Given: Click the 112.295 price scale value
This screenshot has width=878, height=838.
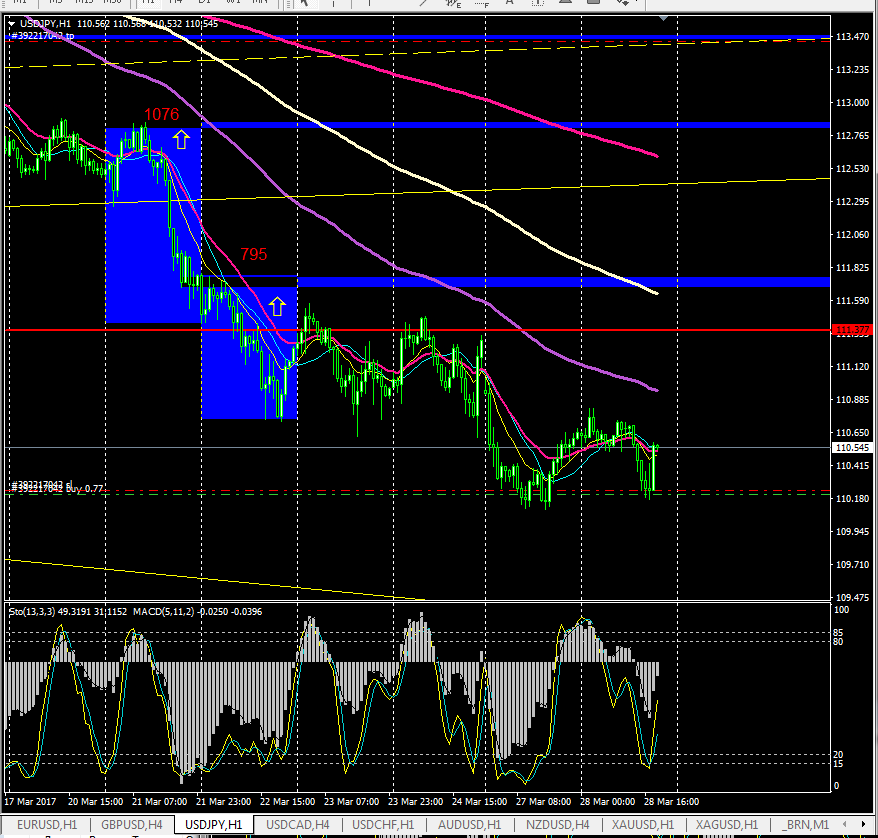Looking at the screenshot, I should [x=852, y=202].
